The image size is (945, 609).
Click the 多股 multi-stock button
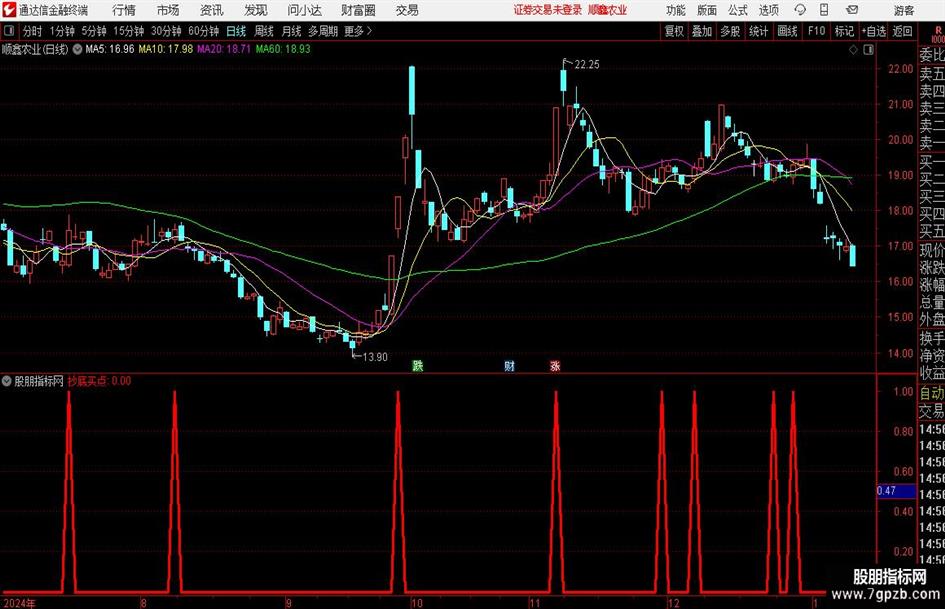pyautogui.click(x=730, y=31)
